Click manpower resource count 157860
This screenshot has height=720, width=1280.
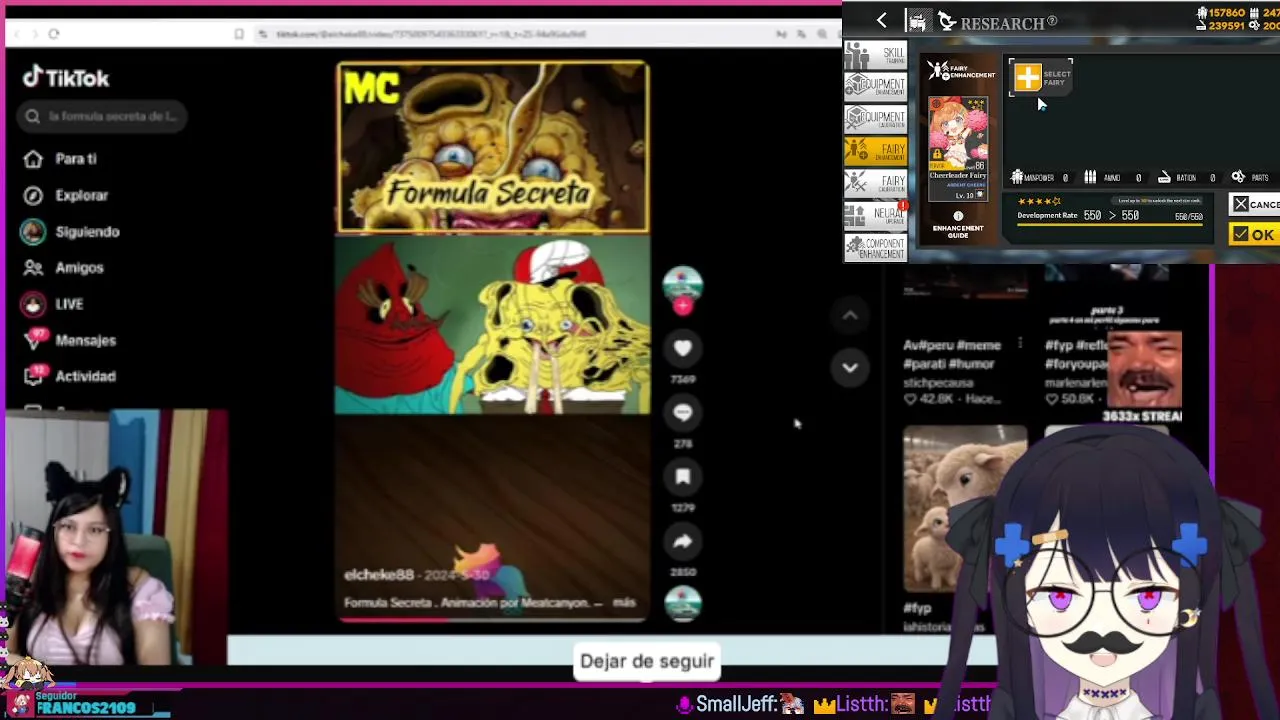pos(1225,13)
